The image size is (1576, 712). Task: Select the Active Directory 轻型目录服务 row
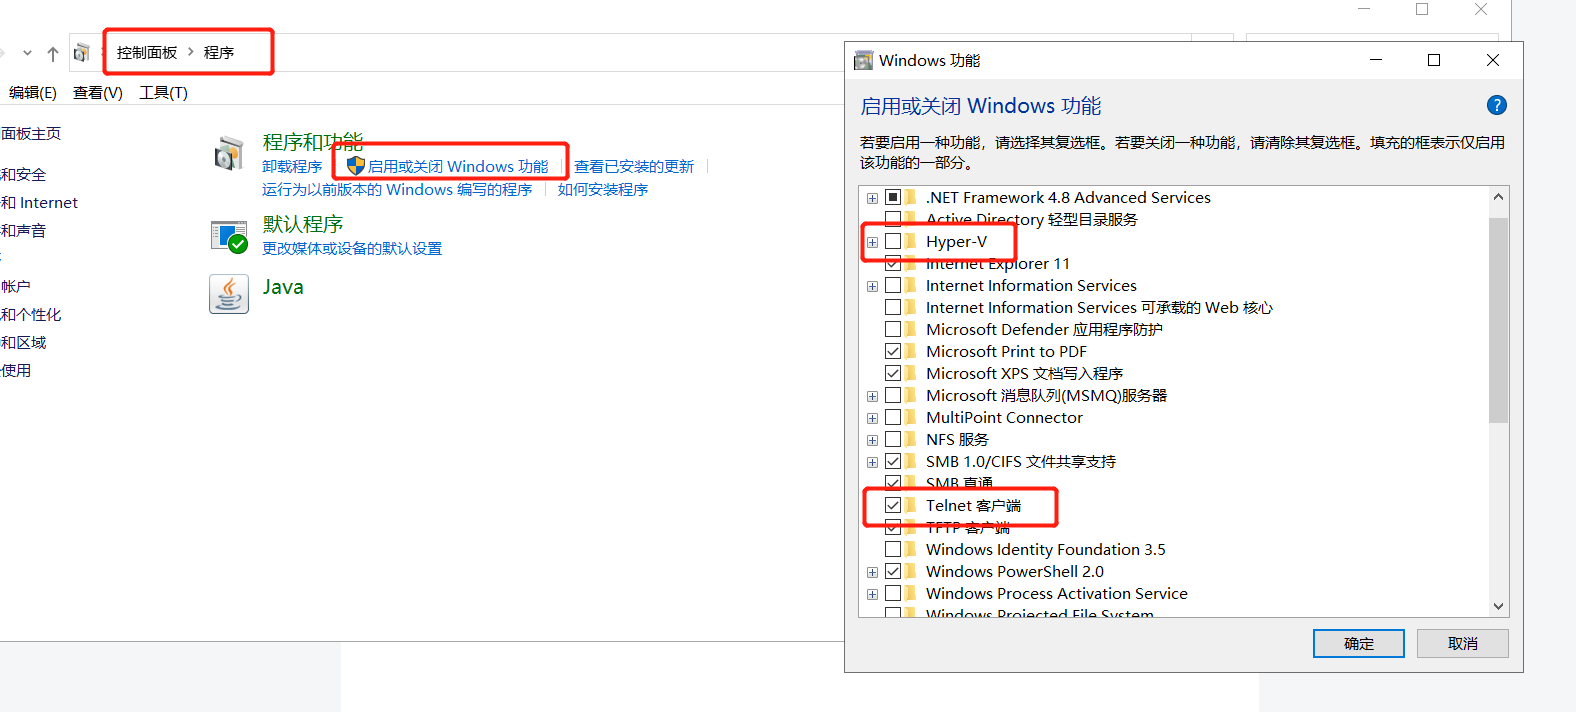[x=1032, y=219]
